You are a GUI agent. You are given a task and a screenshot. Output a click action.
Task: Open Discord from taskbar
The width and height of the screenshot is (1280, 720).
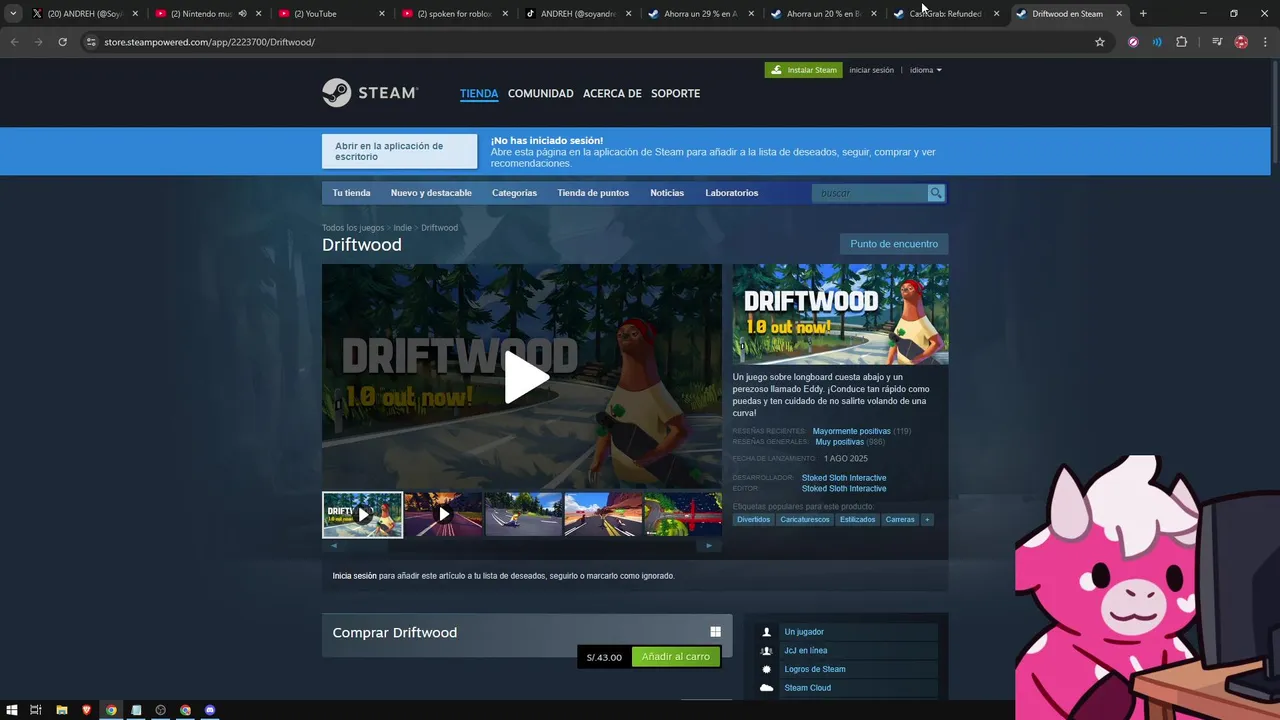(210, 710)
